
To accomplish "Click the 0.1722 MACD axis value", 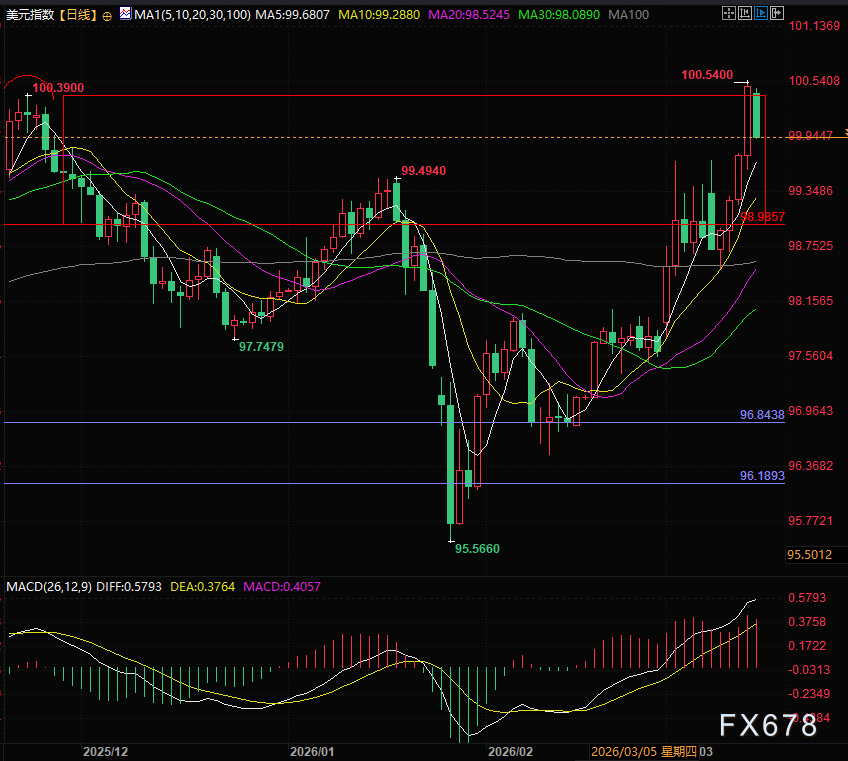I will click(807, 646).
